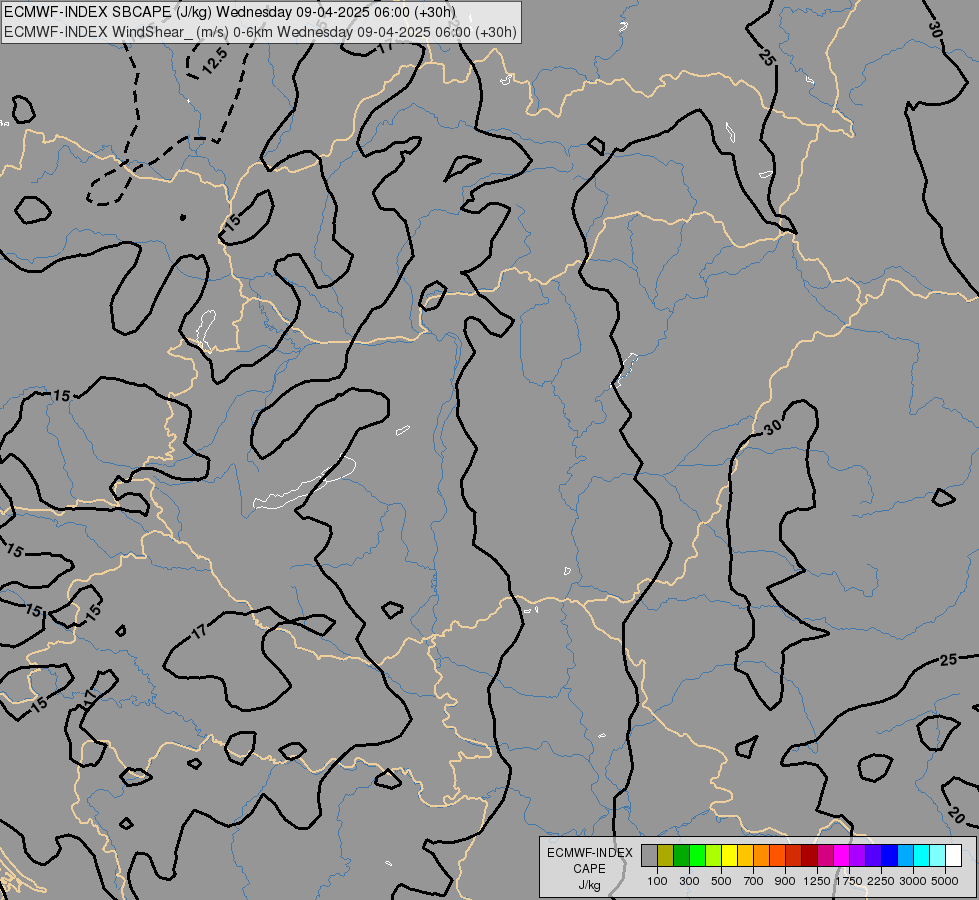
Task: Click the 12.5 dashed contour label
Action: pos(215,62)
